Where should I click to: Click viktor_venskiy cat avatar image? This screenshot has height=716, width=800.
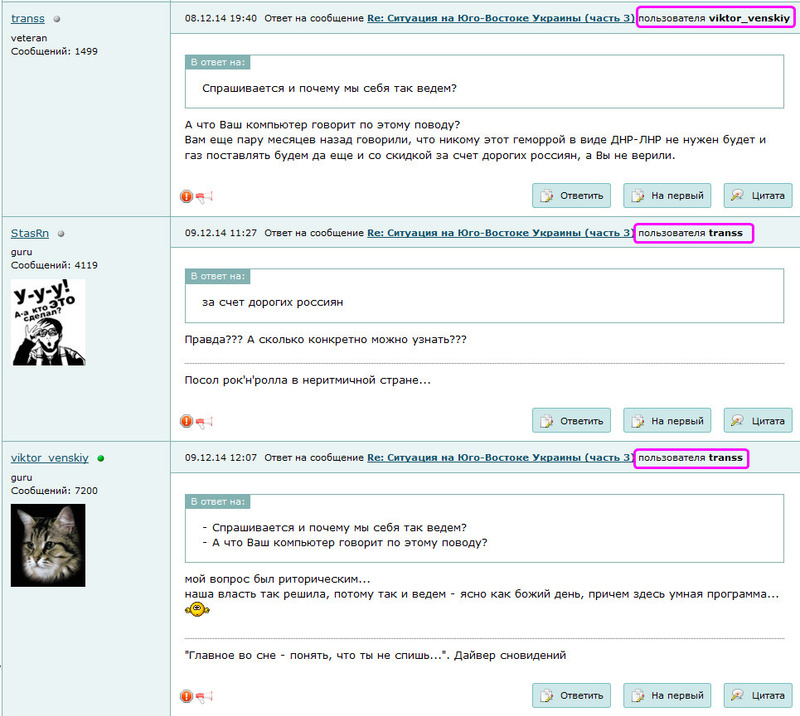pyautogui.click(x=48, y=545)
